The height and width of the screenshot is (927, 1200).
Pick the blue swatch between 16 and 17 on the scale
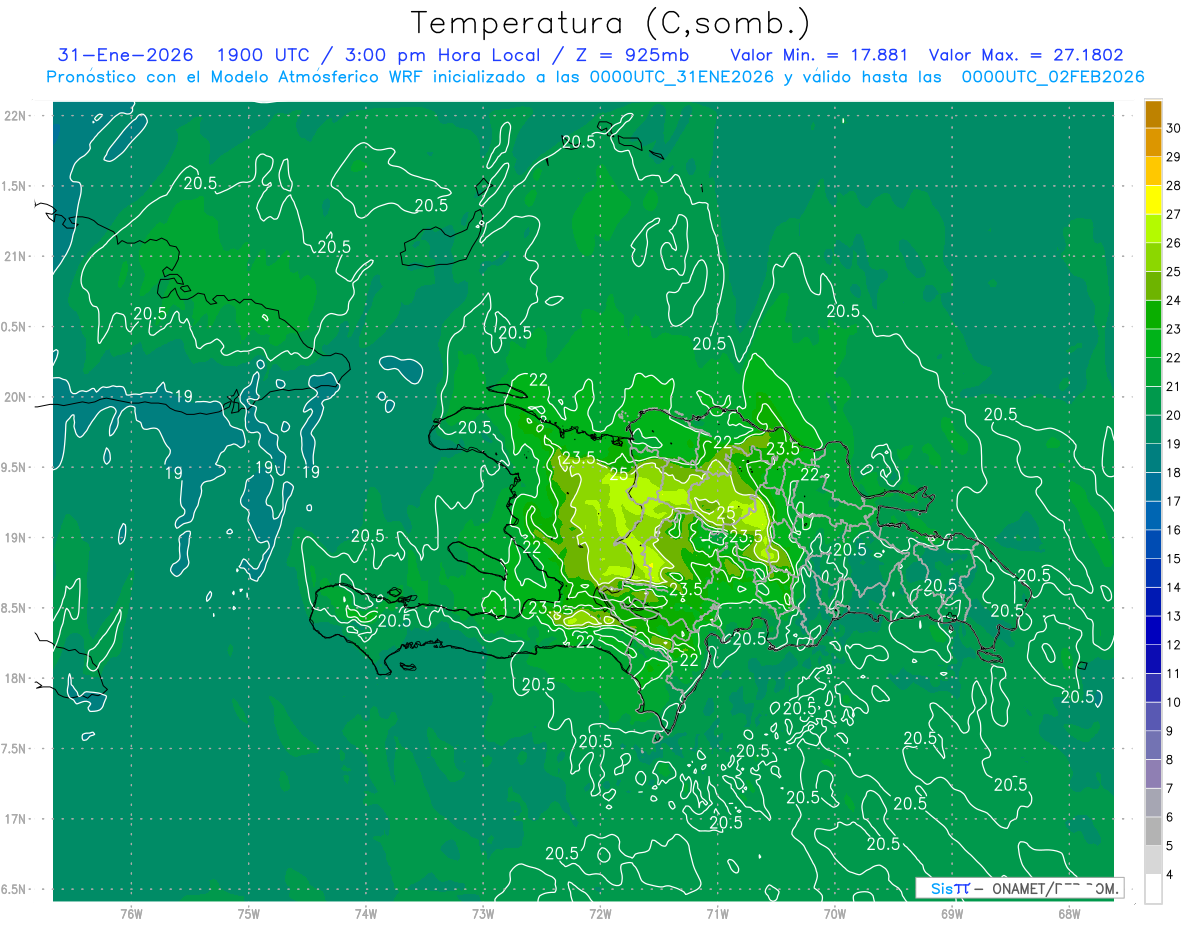coord(1153,515)
